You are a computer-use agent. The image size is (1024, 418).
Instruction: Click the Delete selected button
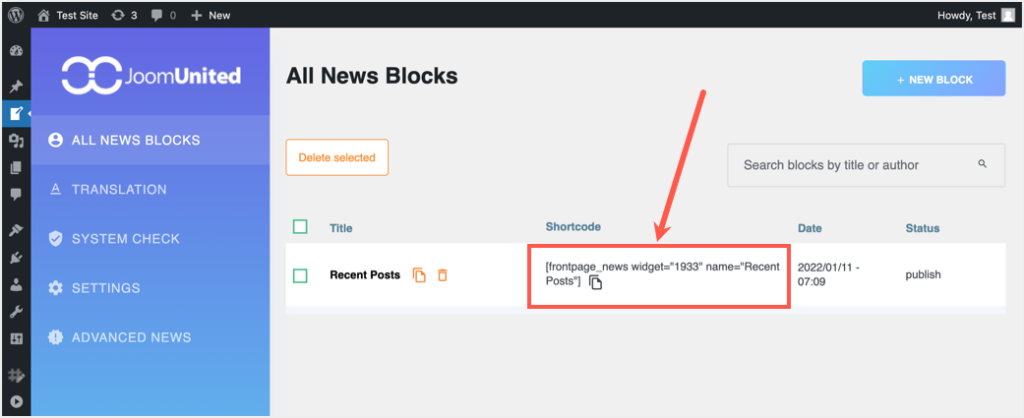click(337, 157)
